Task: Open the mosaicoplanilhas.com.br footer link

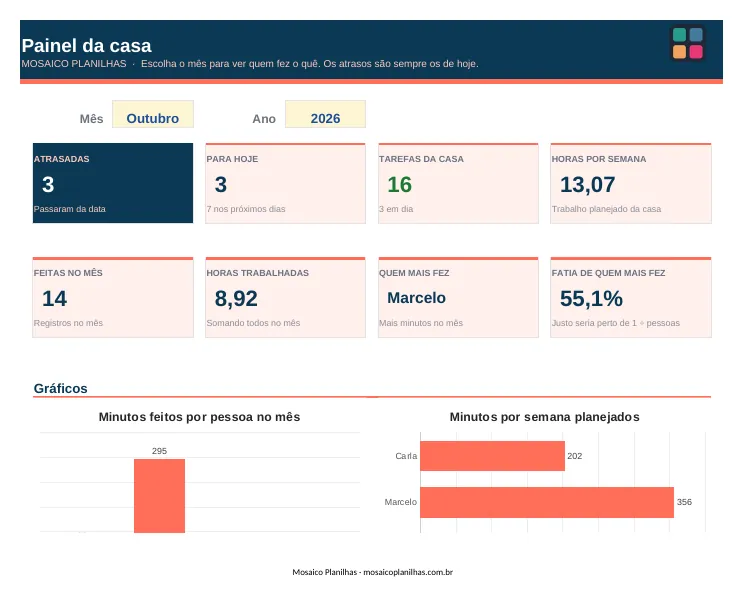Action: point(408,572)
